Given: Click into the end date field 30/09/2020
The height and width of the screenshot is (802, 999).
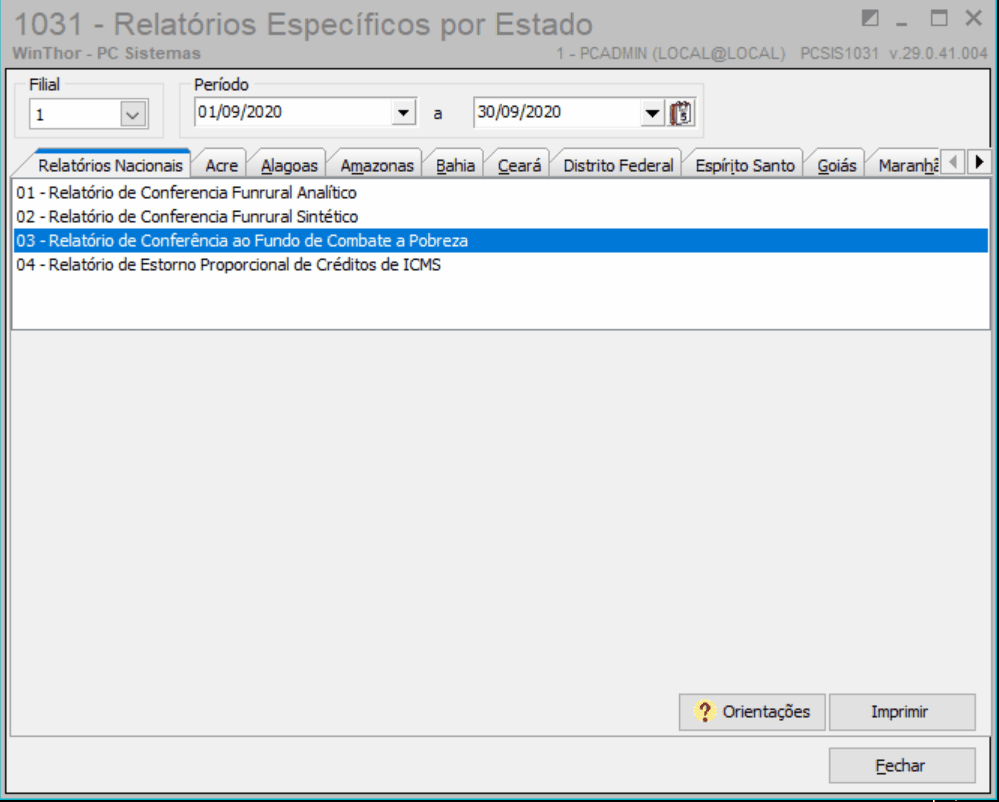Looking at the screenshot, I should point(557,113).
